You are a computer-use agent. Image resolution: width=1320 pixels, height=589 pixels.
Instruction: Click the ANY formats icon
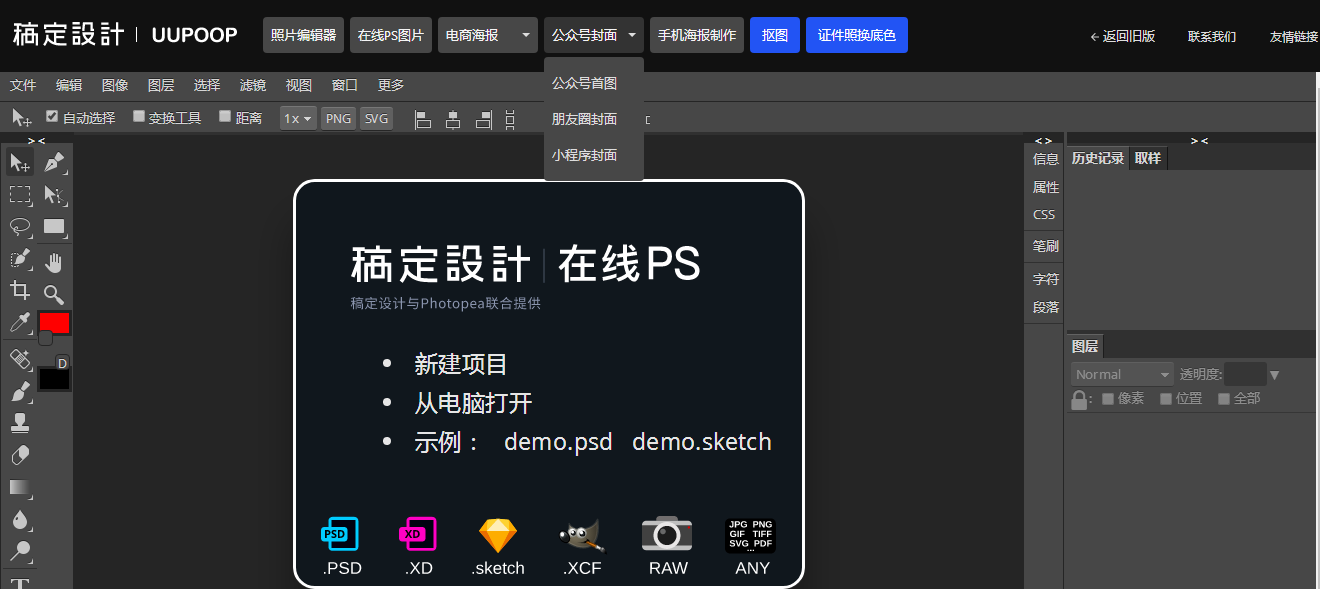(751, 535)
